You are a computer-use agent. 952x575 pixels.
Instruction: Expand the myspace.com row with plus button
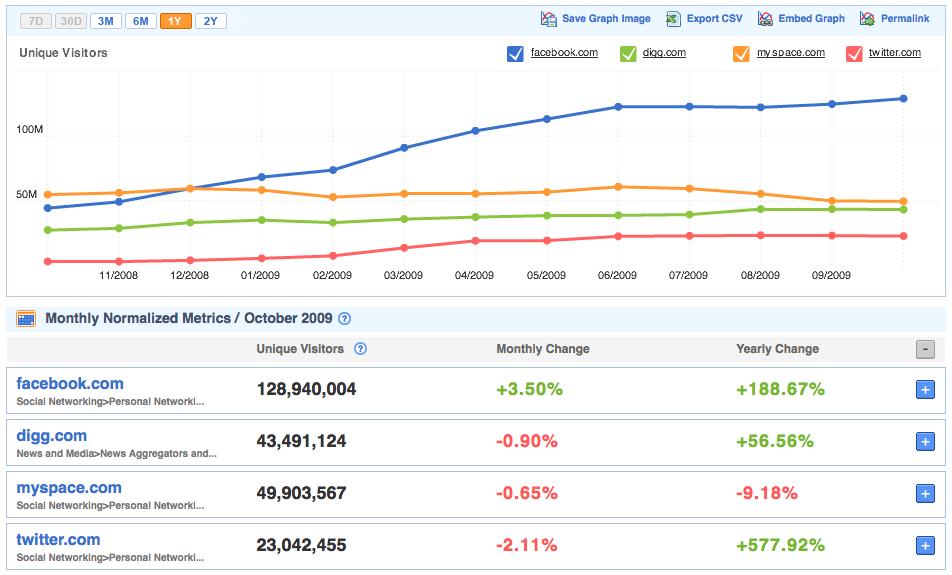925,494
